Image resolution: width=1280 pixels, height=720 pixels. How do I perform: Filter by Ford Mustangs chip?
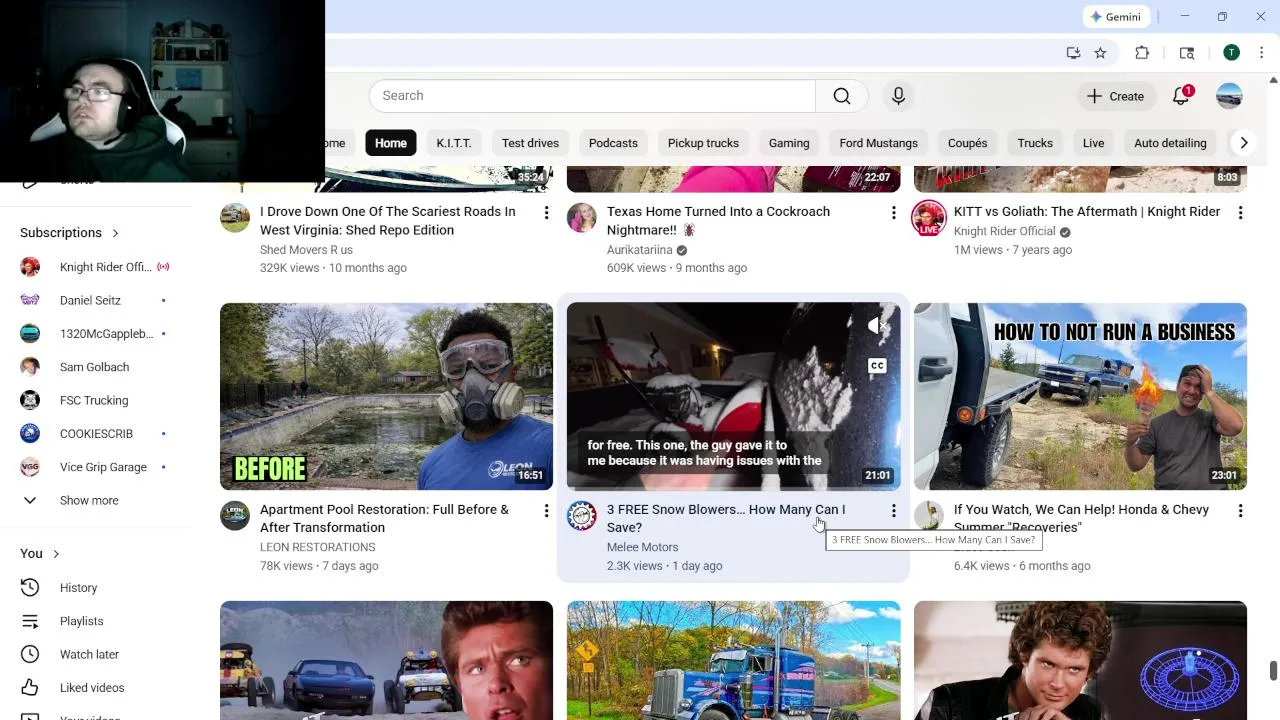click(x=878, y=143)
